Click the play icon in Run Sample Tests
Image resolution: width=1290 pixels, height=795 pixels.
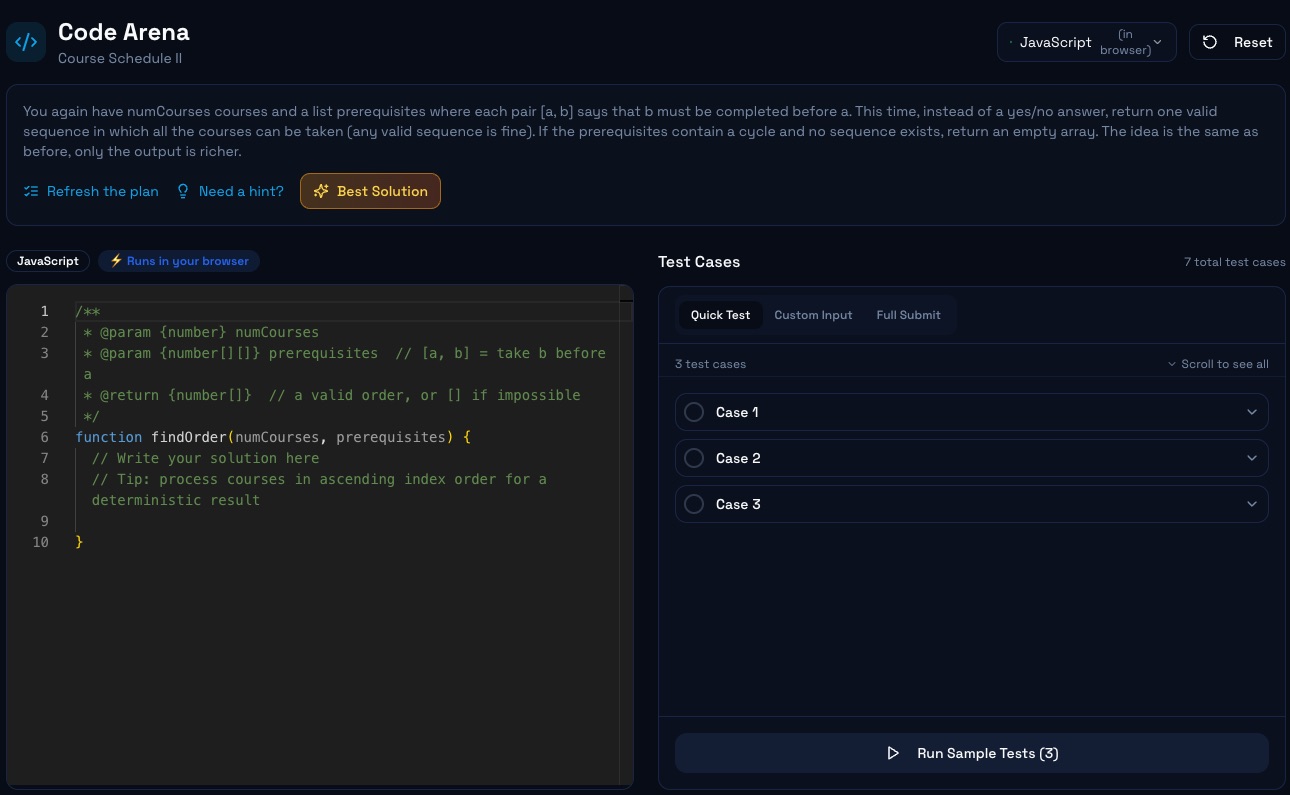click(893, 753)
